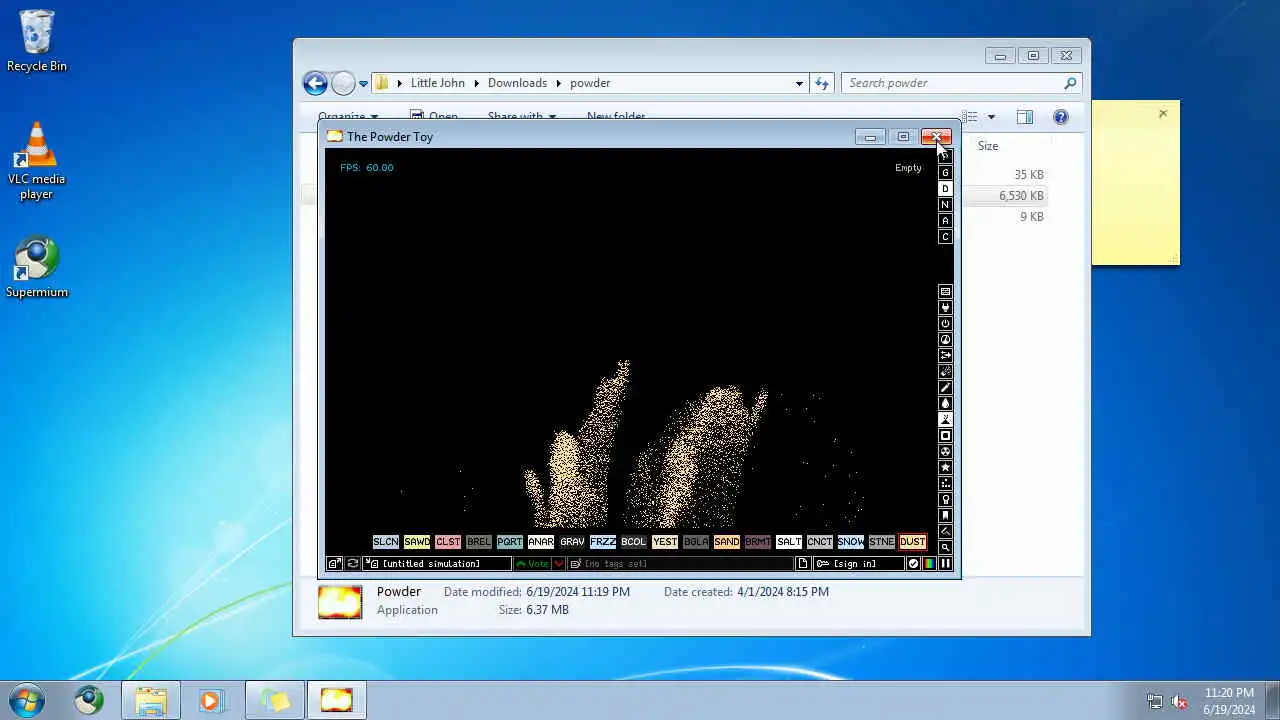
Task: Pause or resume the simulation
Action: (x=945, y=564)
